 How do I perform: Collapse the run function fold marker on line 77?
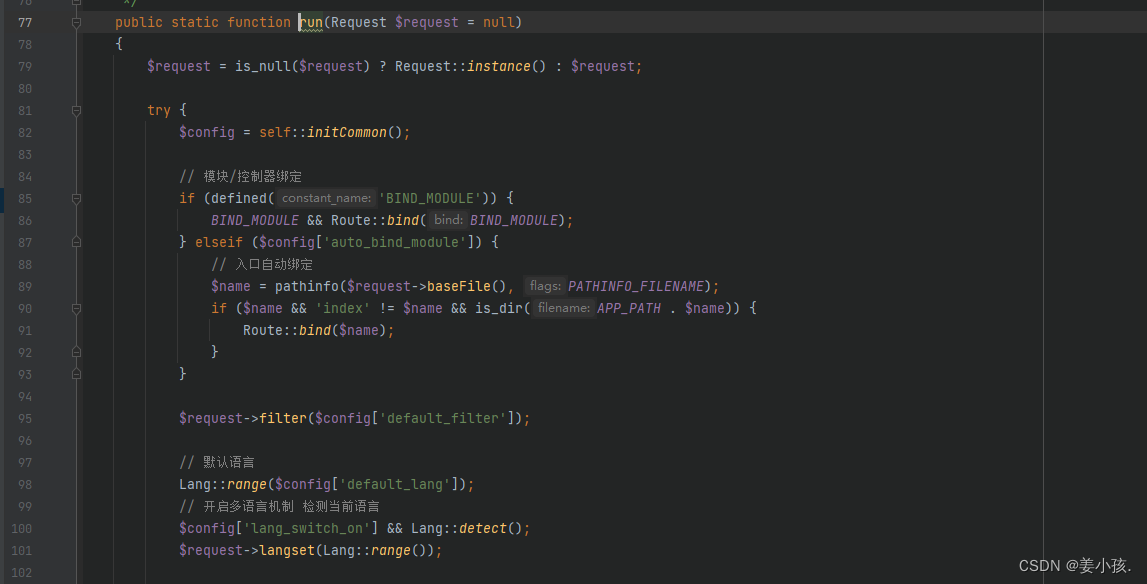click(x=76, y=23)
